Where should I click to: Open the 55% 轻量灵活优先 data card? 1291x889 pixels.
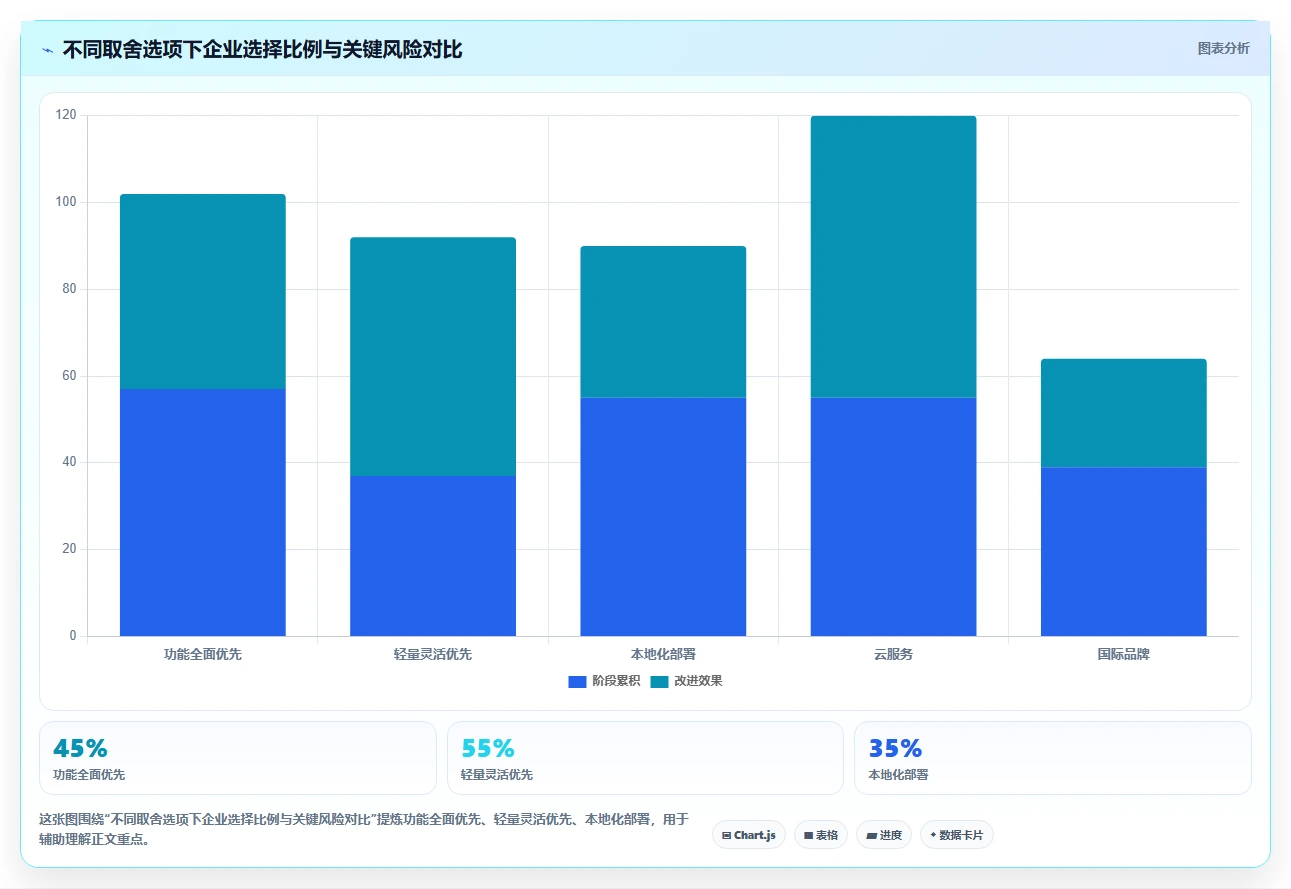(x=645, y=758)
